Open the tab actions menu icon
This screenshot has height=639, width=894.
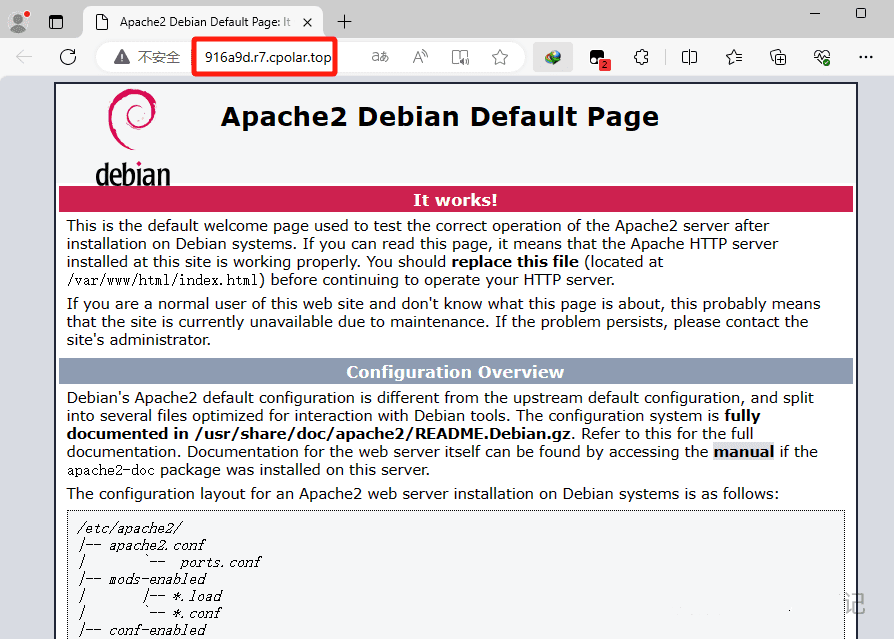pyautogui.click(x=56, y=21)
